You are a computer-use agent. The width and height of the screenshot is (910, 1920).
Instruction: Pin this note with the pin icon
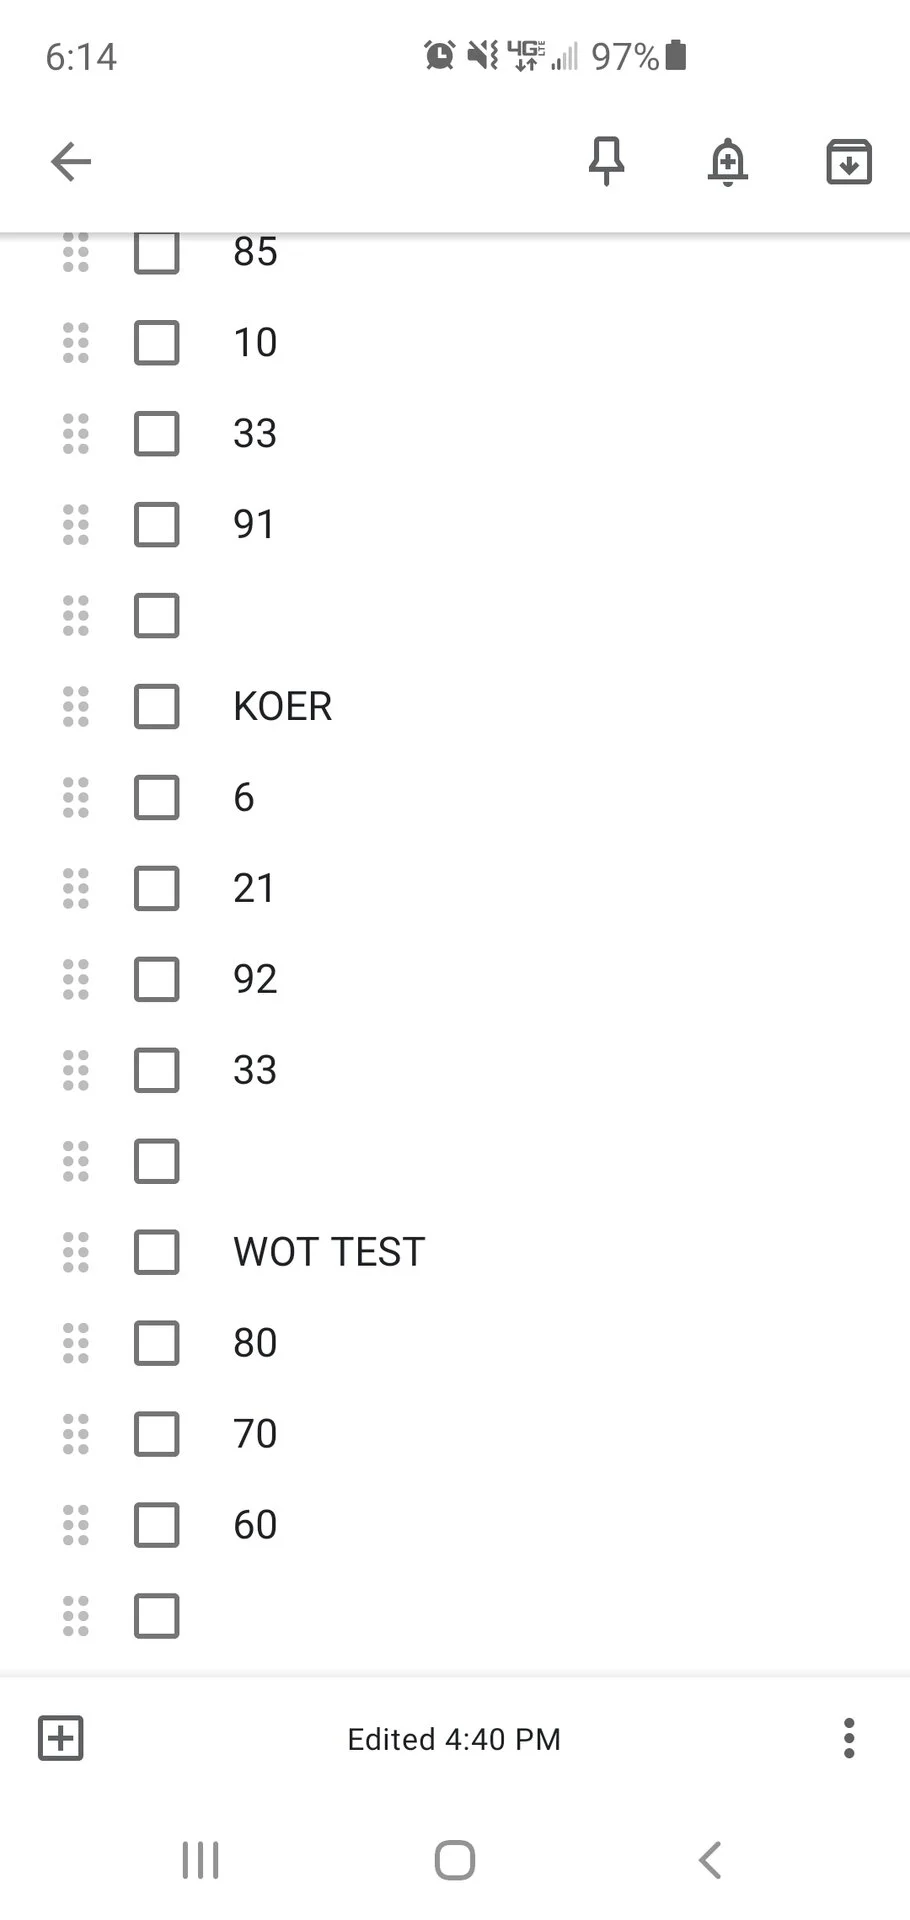point(606,161)
